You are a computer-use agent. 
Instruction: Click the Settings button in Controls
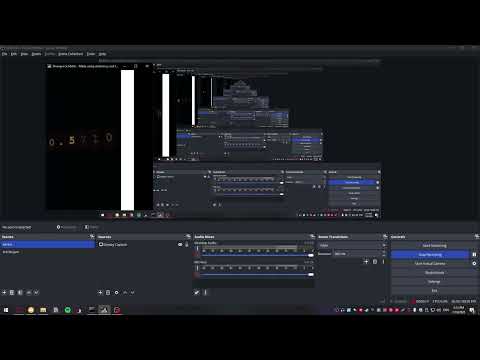click(x=434, y=282)
